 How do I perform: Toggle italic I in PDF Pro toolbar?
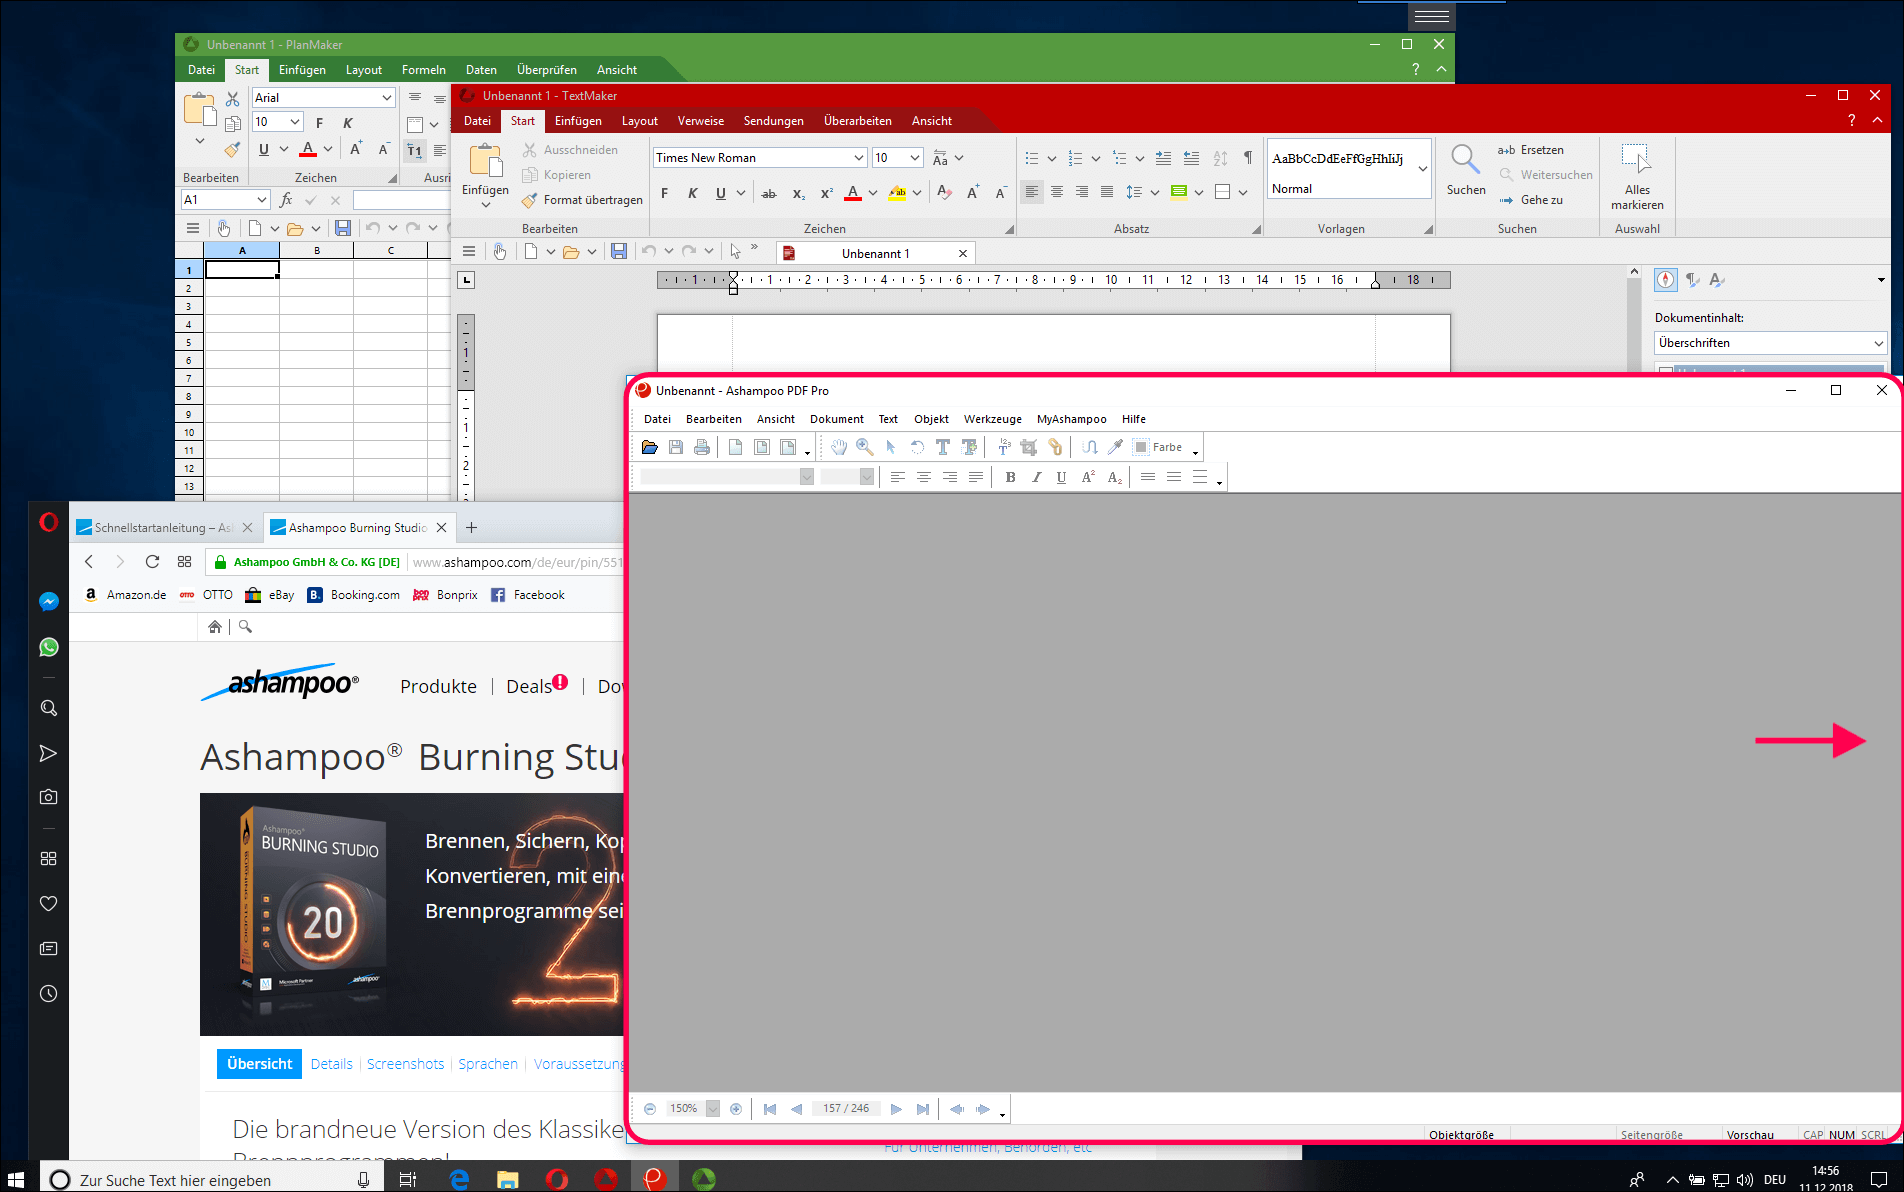pos(1036,477)
